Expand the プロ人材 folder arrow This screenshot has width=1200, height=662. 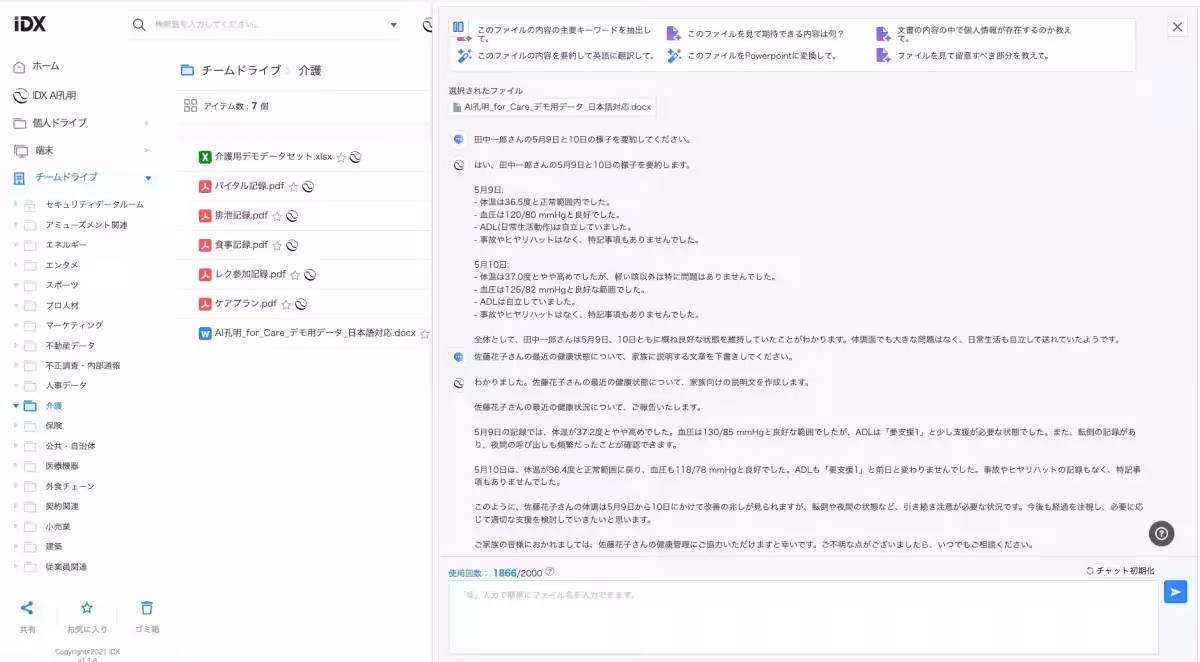point(15,305)
